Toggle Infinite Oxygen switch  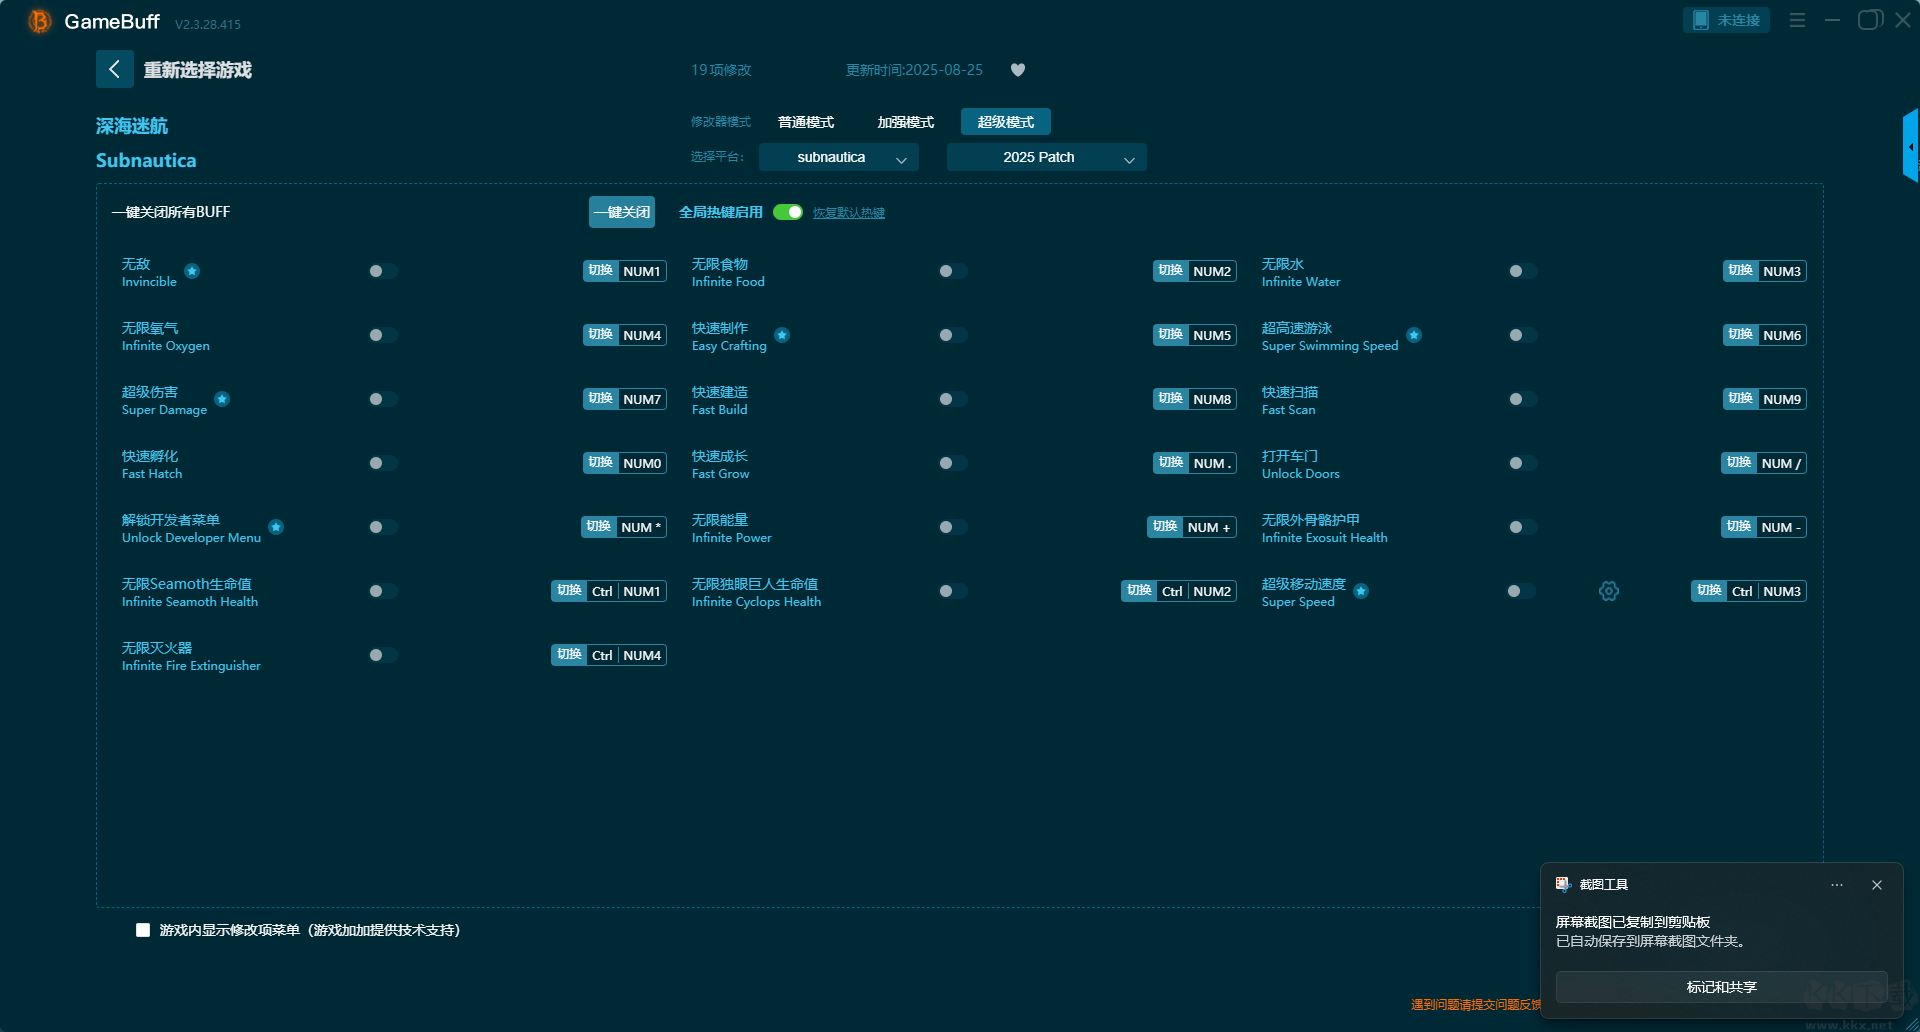click(382, 335)
